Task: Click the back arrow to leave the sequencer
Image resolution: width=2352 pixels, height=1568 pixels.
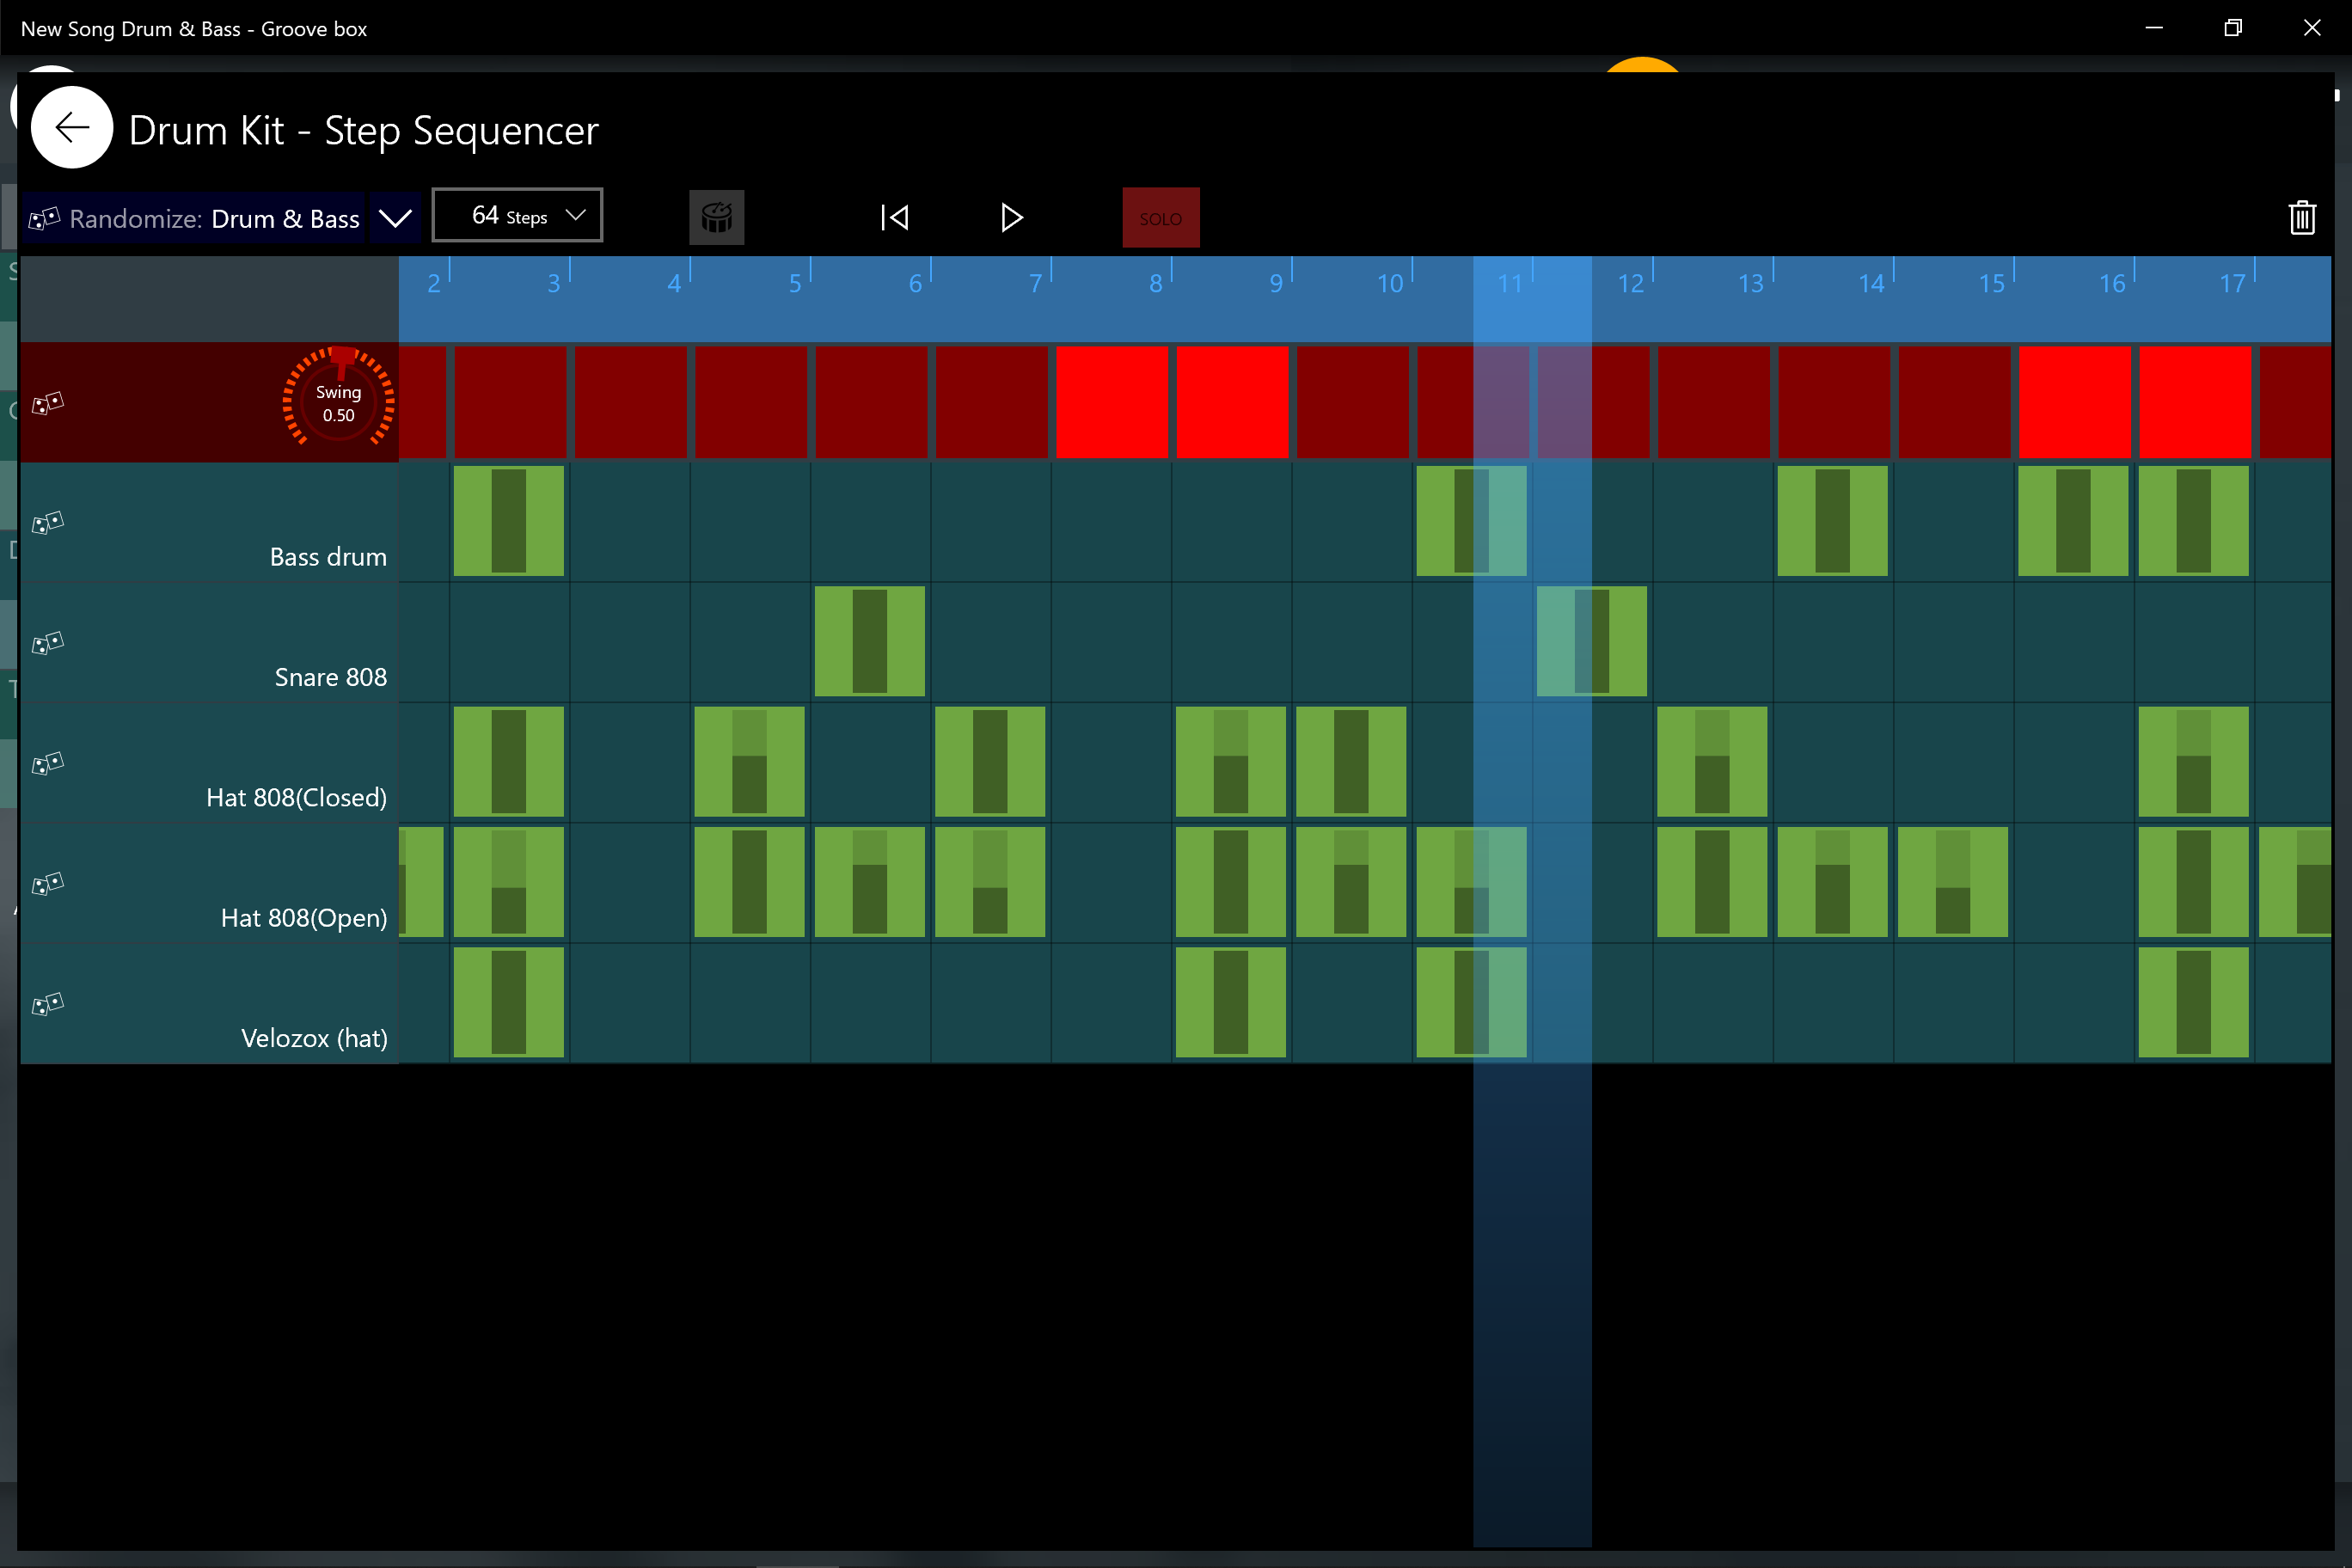Action: tap(71, 127)
